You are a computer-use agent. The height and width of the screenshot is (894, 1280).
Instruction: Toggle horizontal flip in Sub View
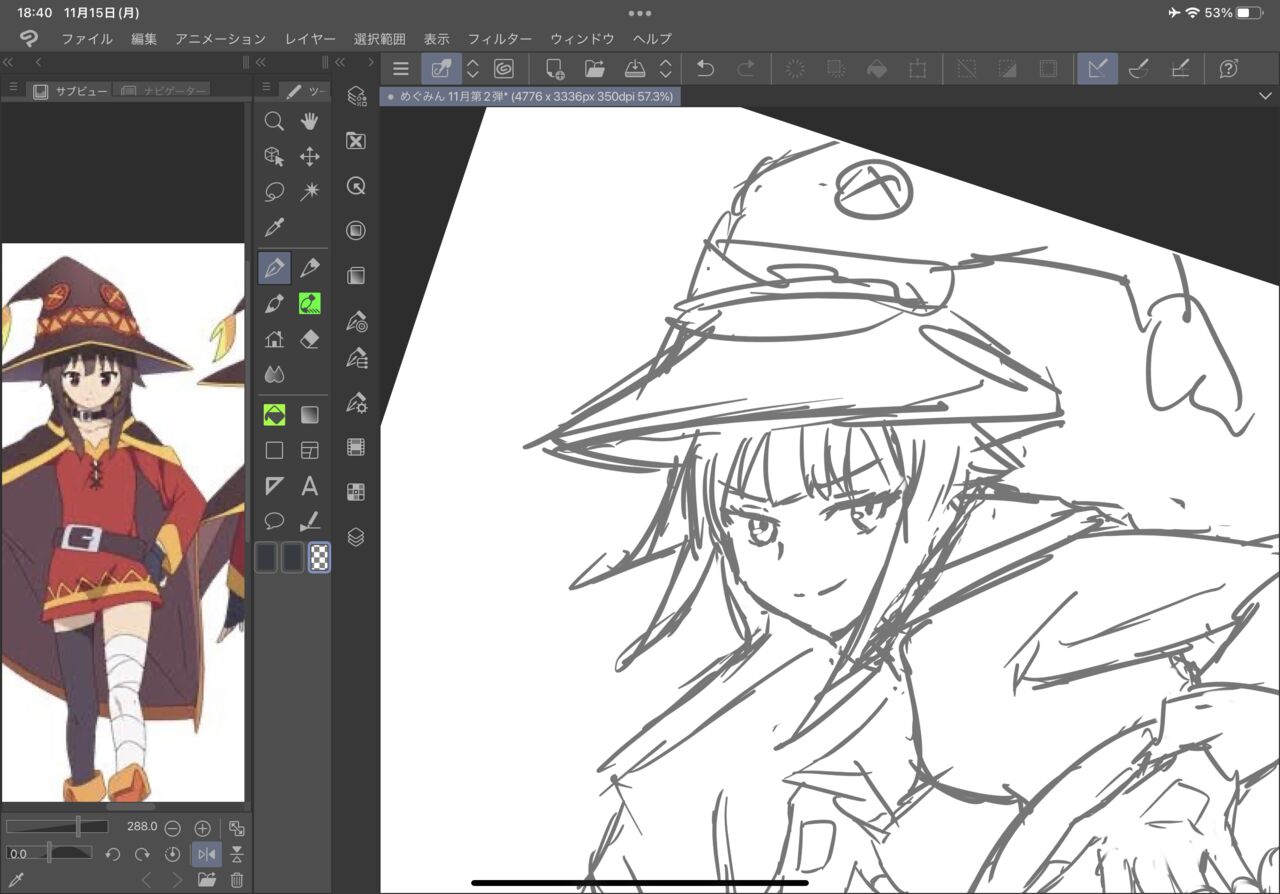[206, 854]
